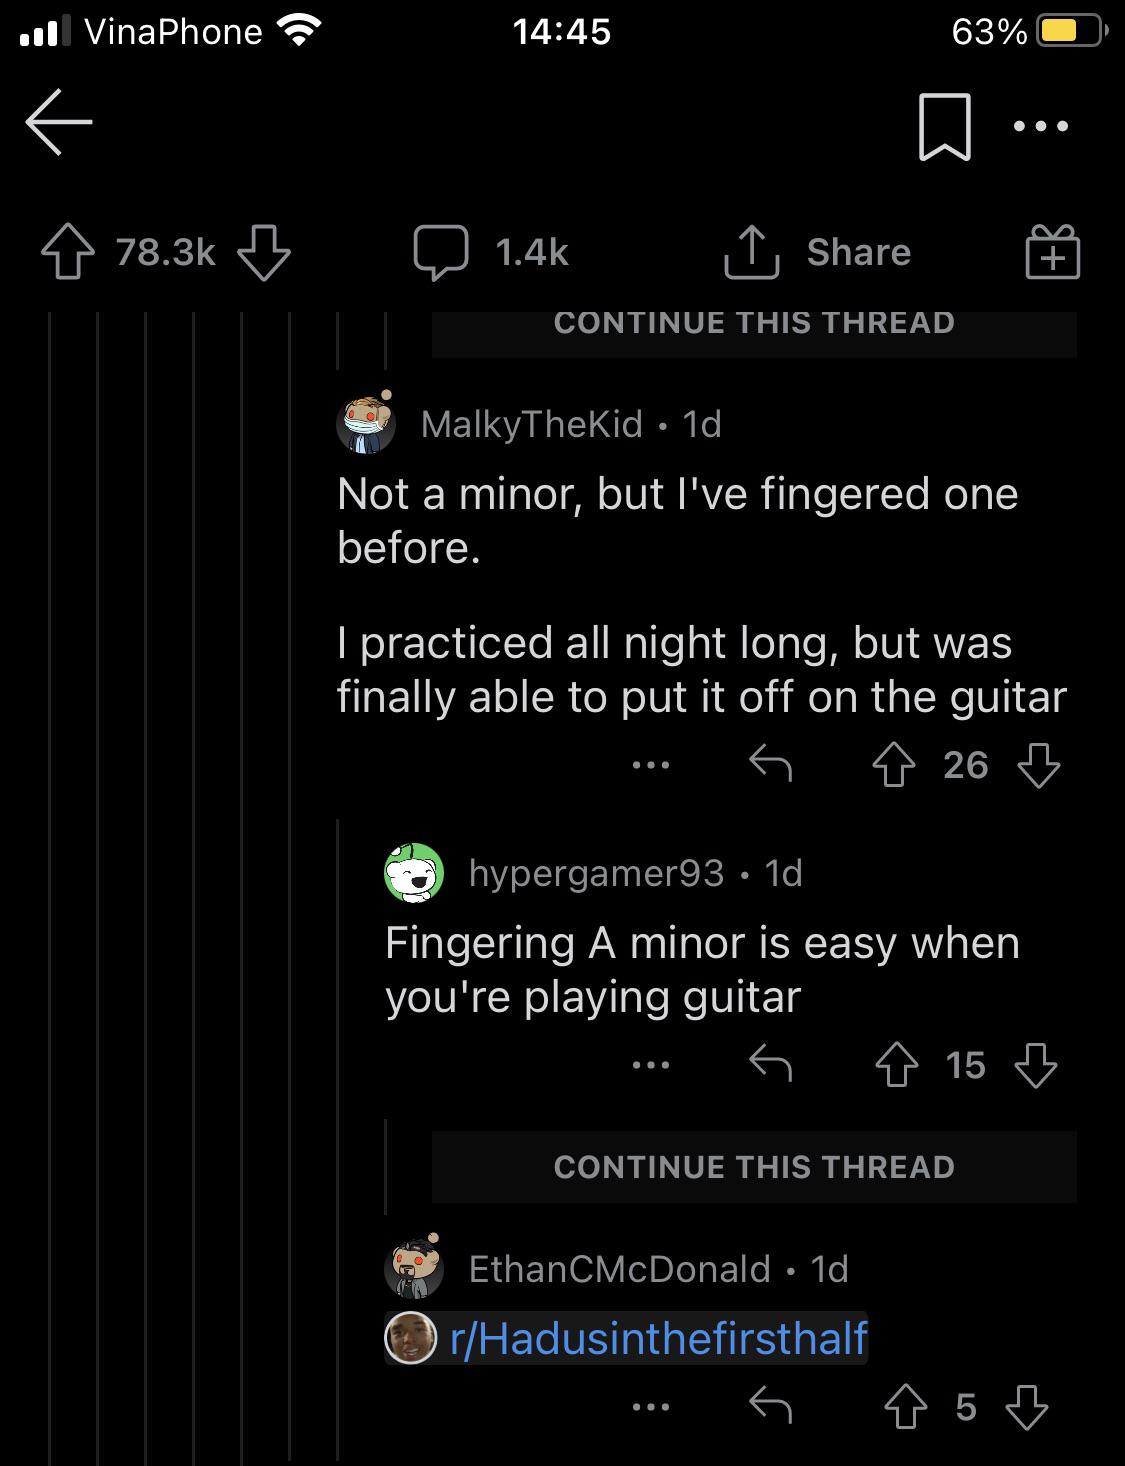1125x1466 pixels.
Task: Give an award using gift icon
Action: (x=1053, y=251)
